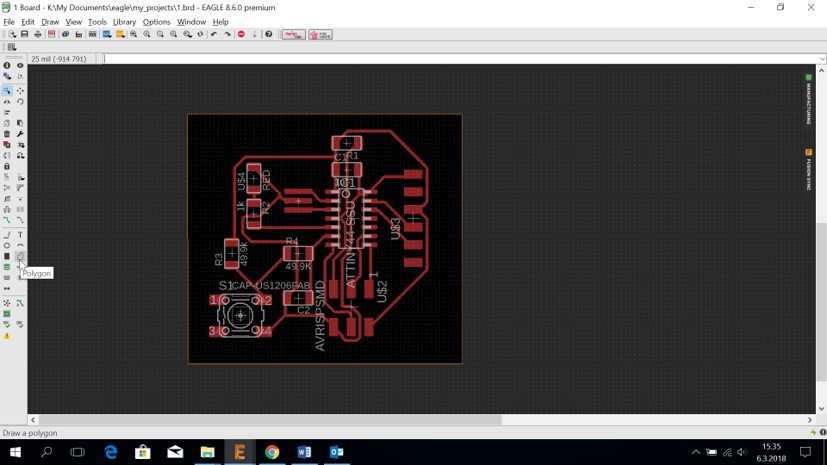Click the S1 pushbutton component
827x465 pixels.
tap(241, 315)
